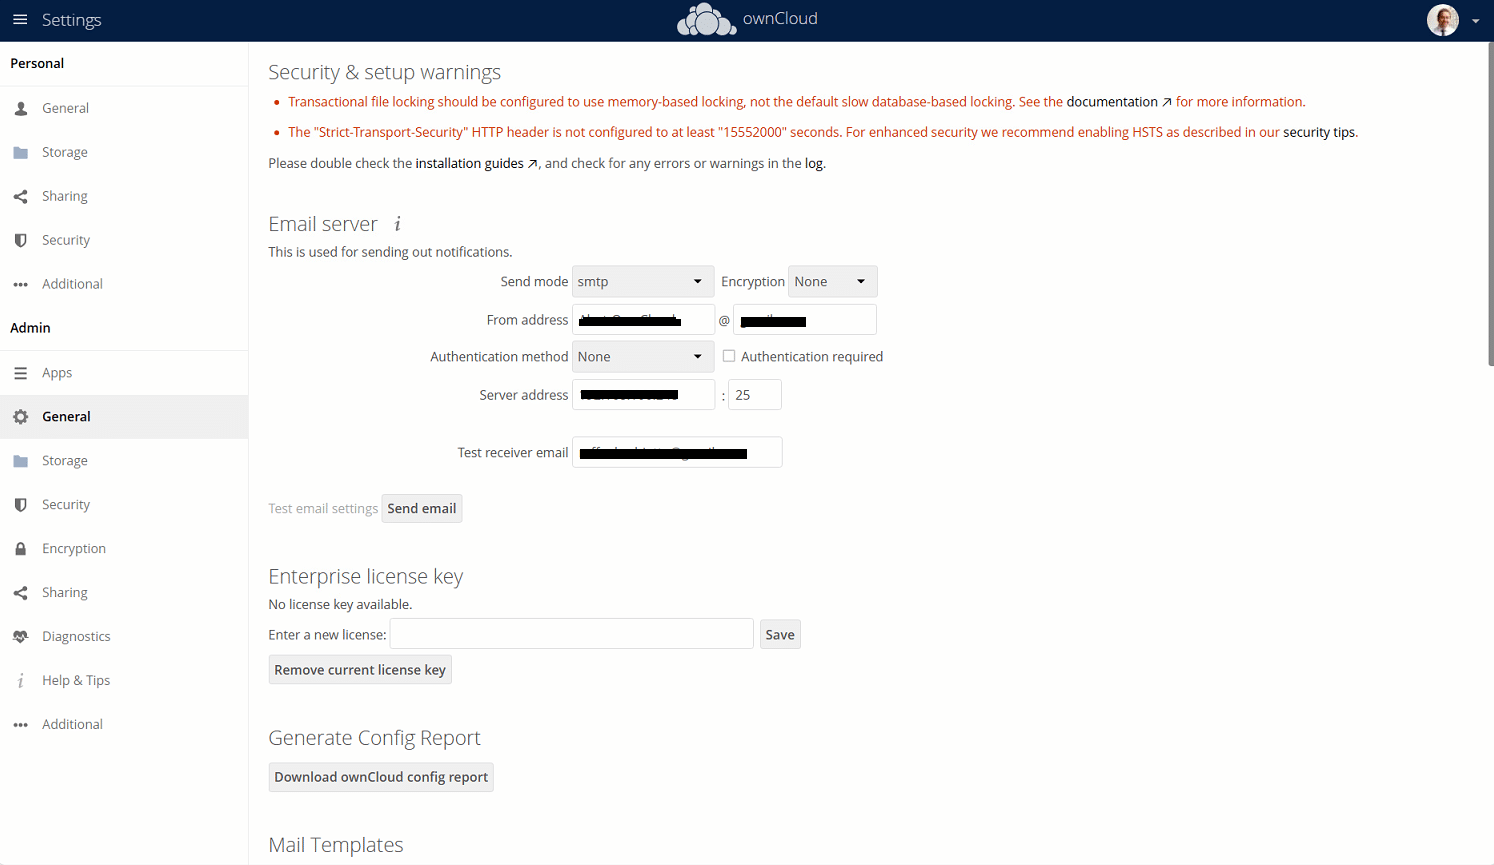
Task: Follow the installation guides link
Action: pos(476,163)
